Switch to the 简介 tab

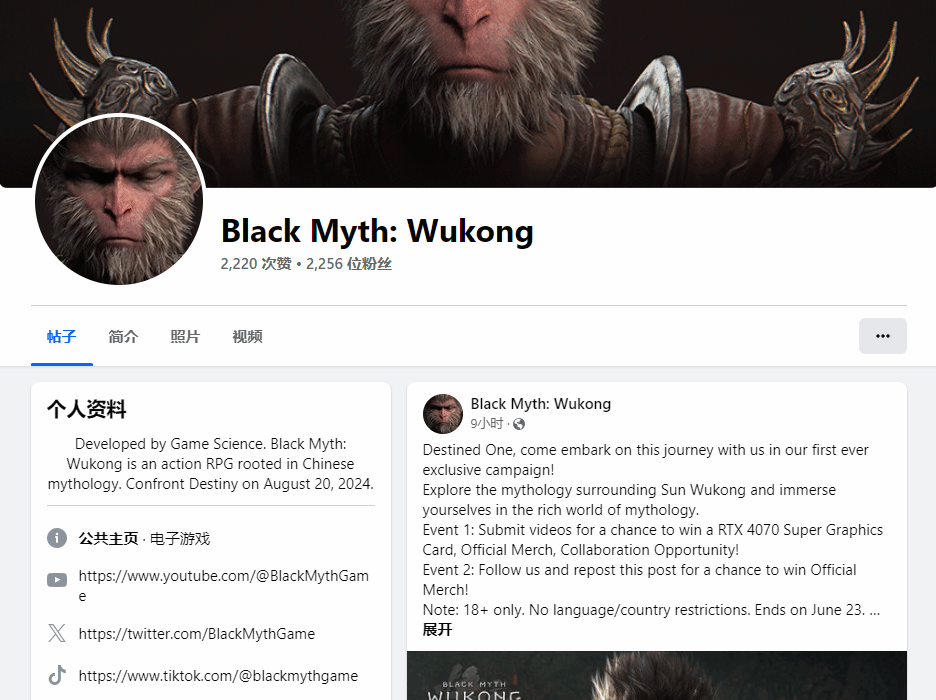[123, 337]
